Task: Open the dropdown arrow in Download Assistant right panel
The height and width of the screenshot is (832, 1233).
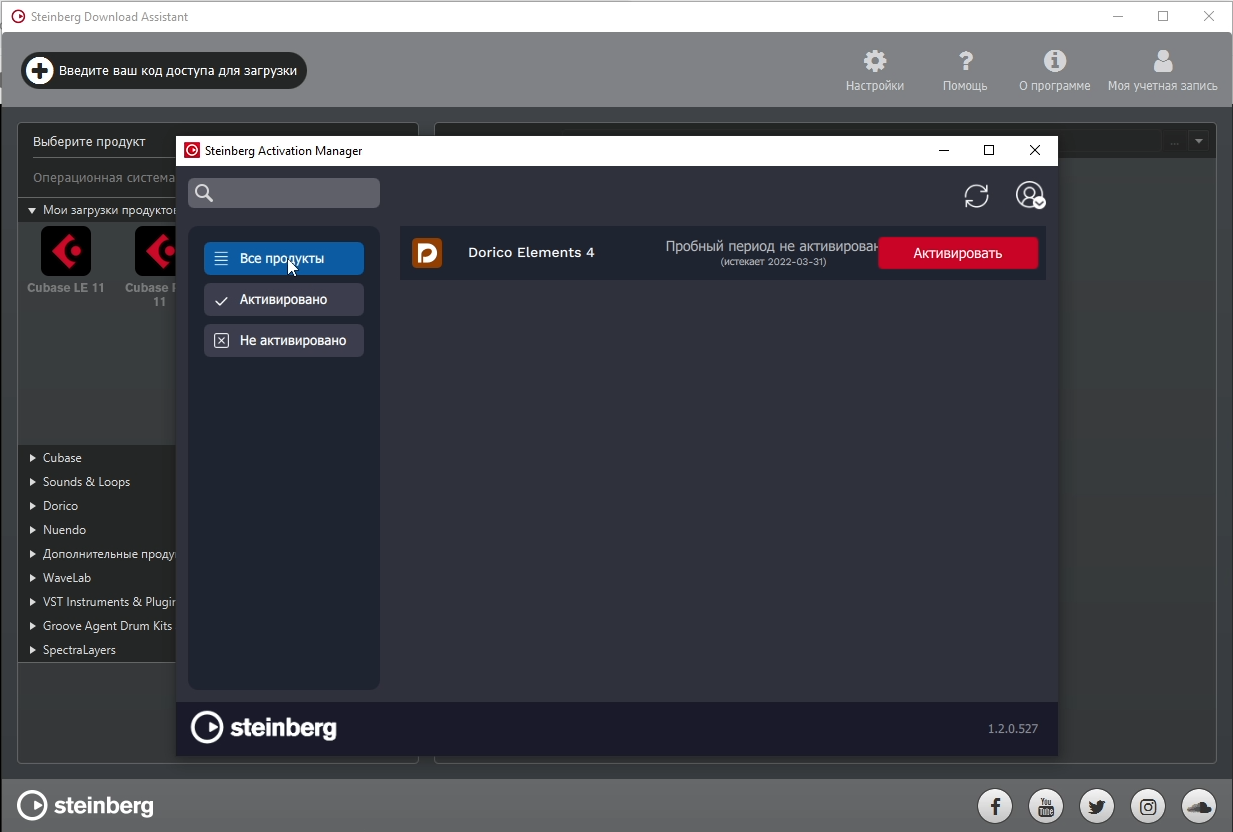Action: point(1200,142)
